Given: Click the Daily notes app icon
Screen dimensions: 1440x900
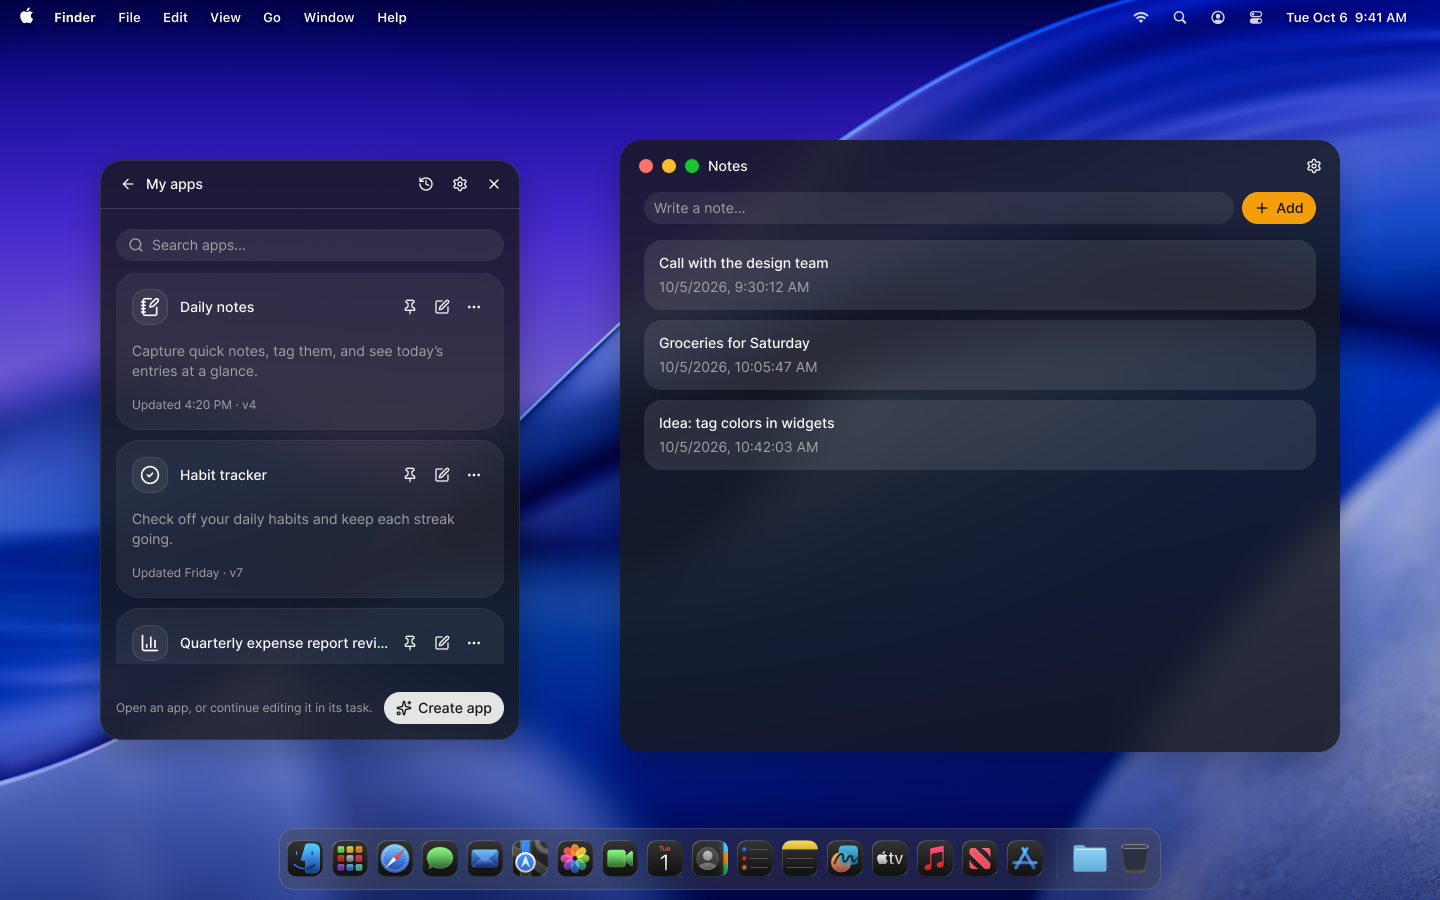Looking at the screenshot, I should pyautogui.click(x=150, y=307).
